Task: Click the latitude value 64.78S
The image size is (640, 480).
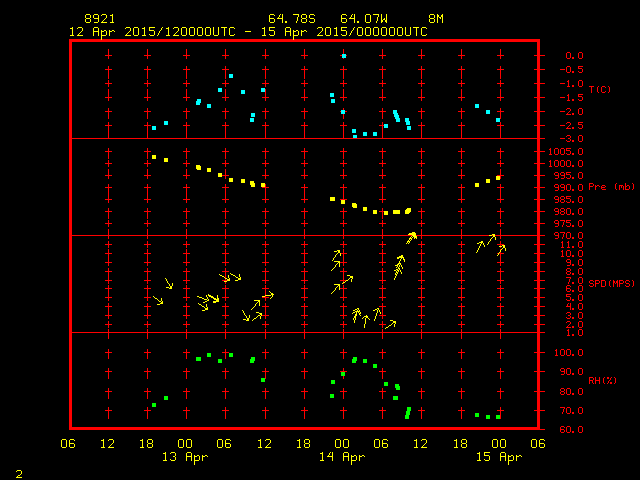Action: (x=289, y=19)
